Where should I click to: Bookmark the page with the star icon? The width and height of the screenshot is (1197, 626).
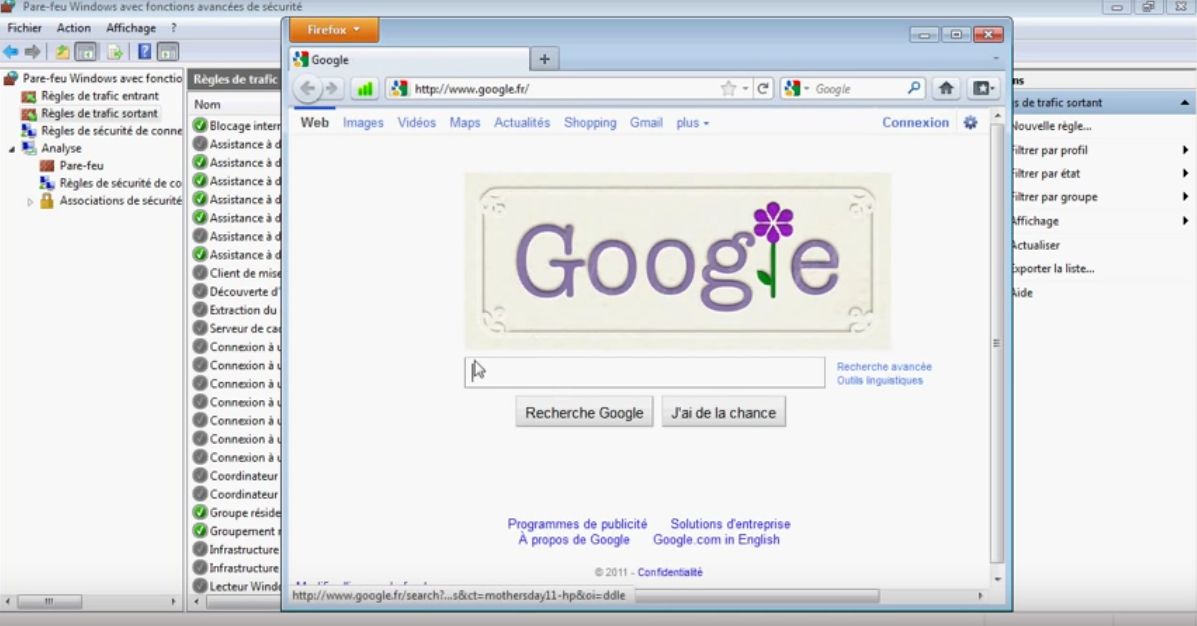(x=728, y=89)
